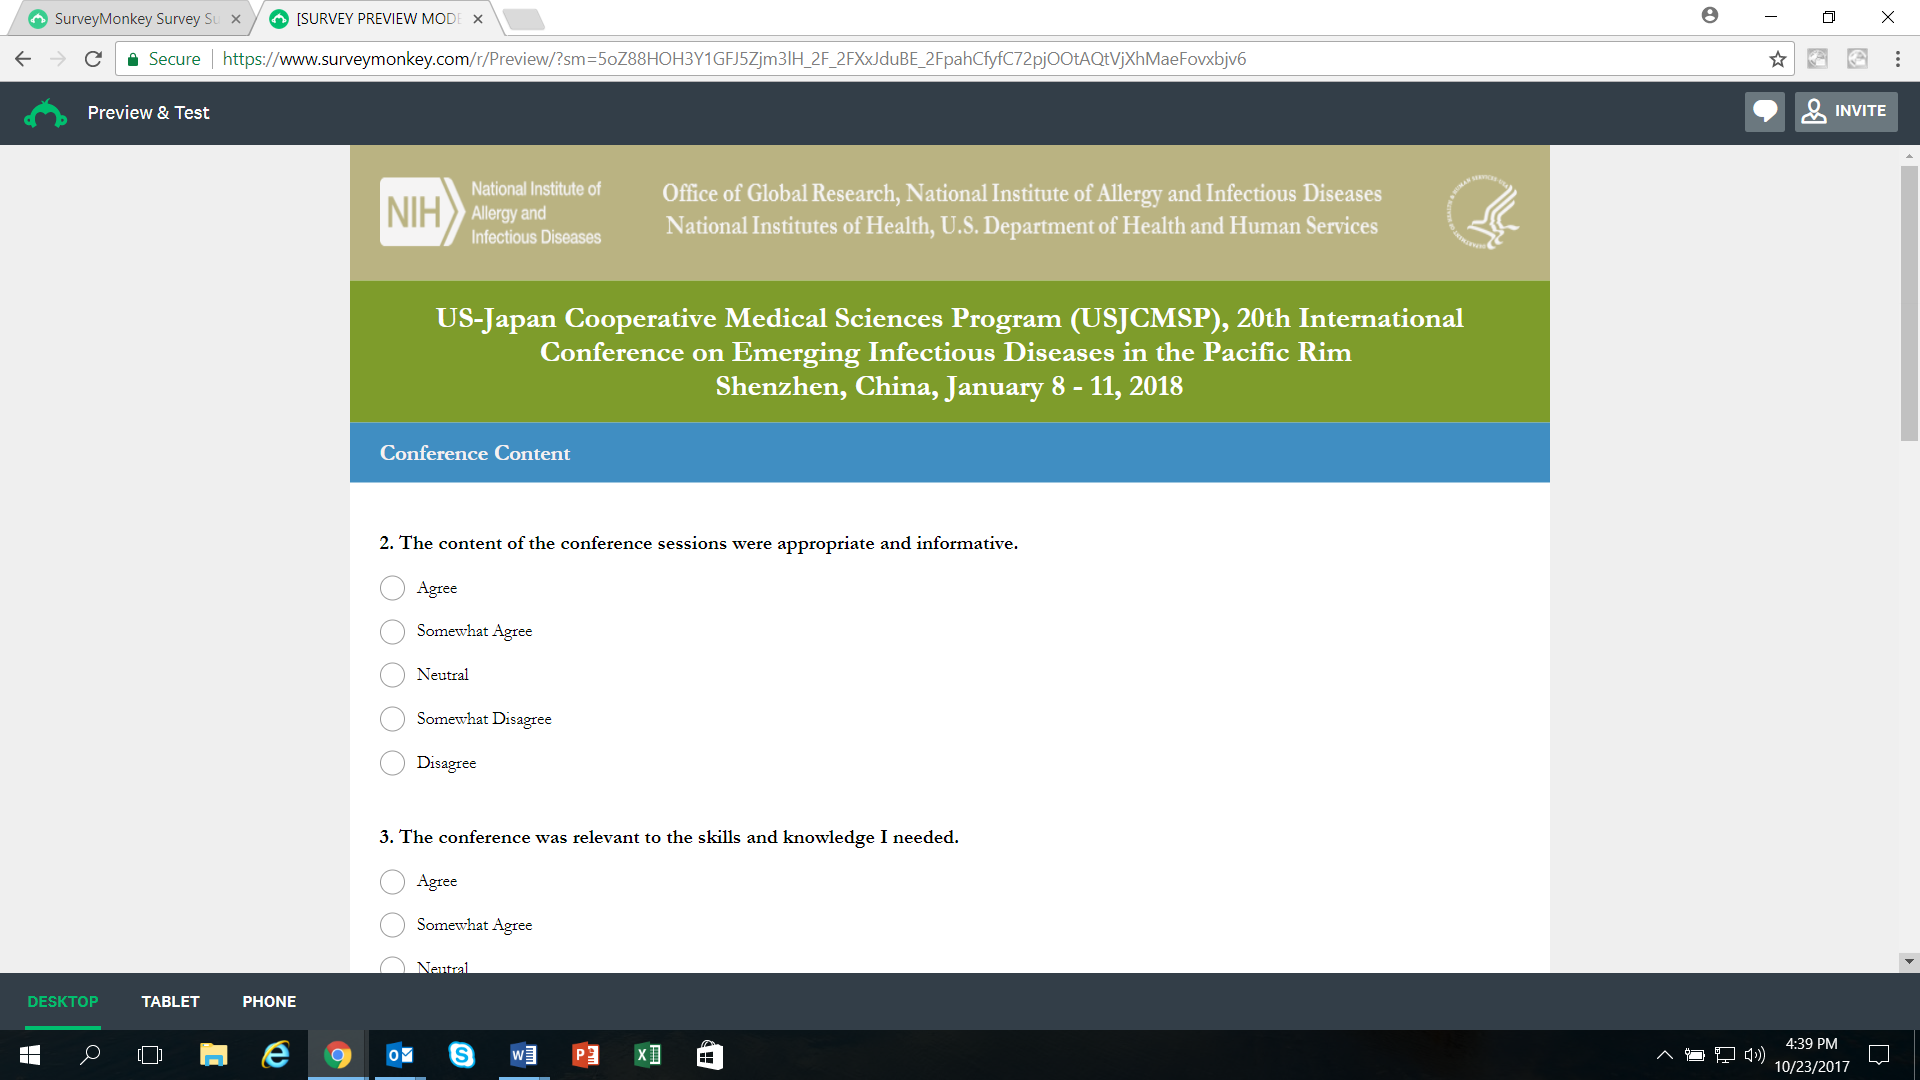Click the INVITE button
The height and width of the screenshot is (1080, 1920).
[x=1845, y=111]
